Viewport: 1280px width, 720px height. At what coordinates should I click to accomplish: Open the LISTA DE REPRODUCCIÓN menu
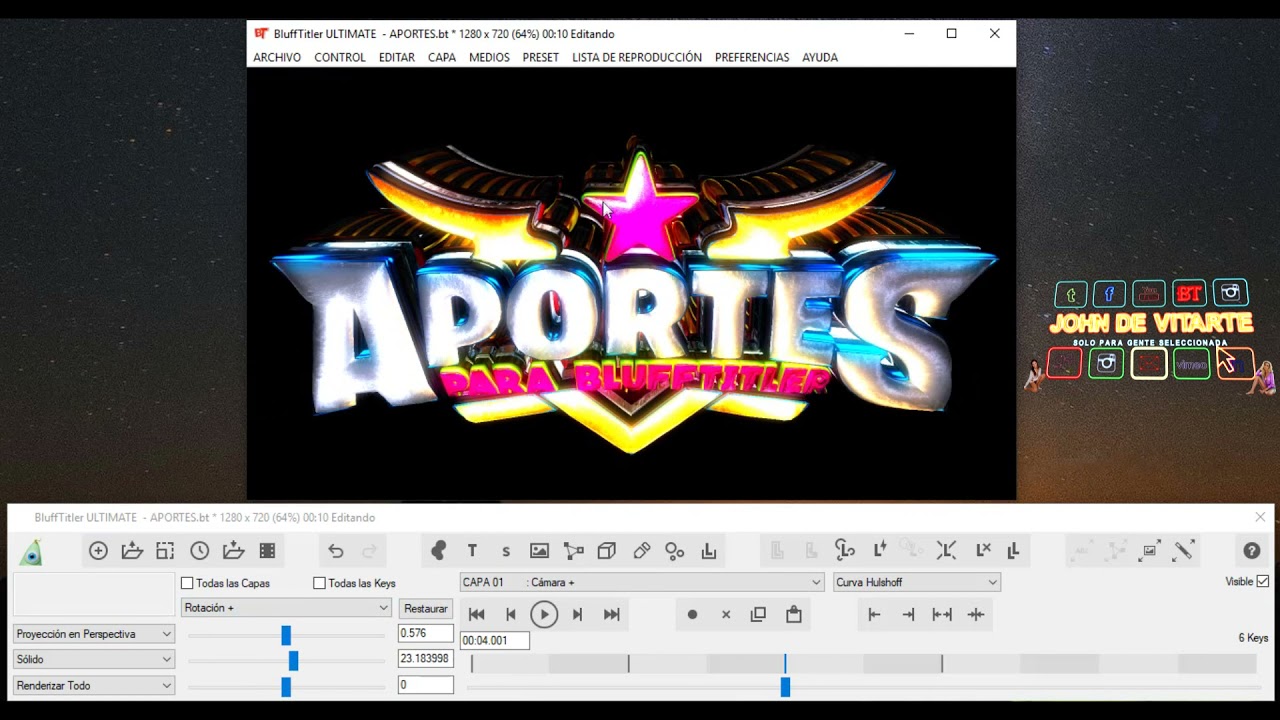pyautogui.click(x=637, y=58)
